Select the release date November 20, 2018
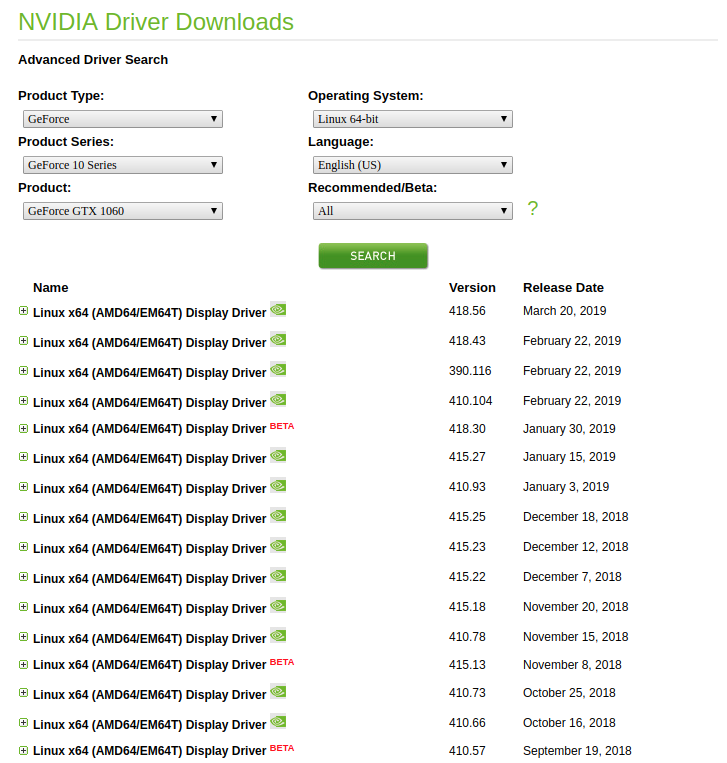 (x=575, y=606)
